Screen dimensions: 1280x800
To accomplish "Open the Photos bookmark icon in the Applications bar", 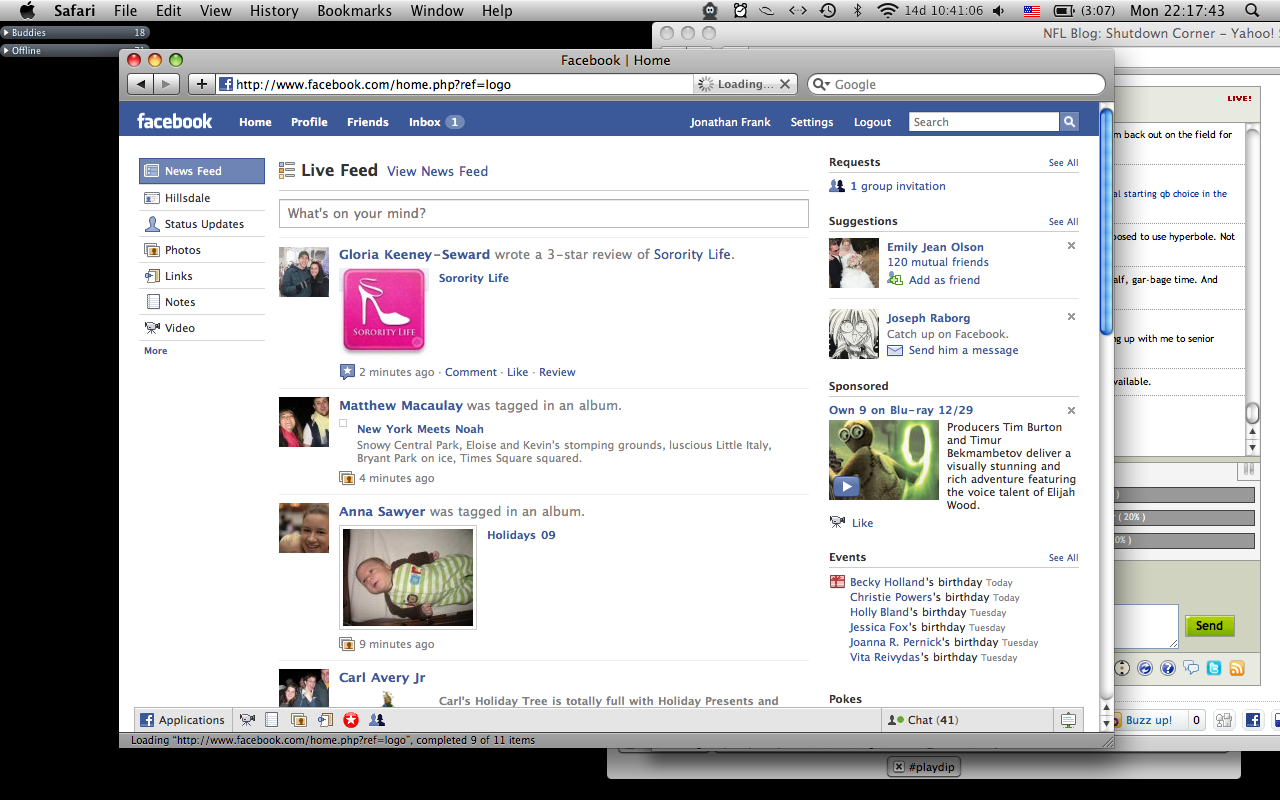I will click(299, 720).
